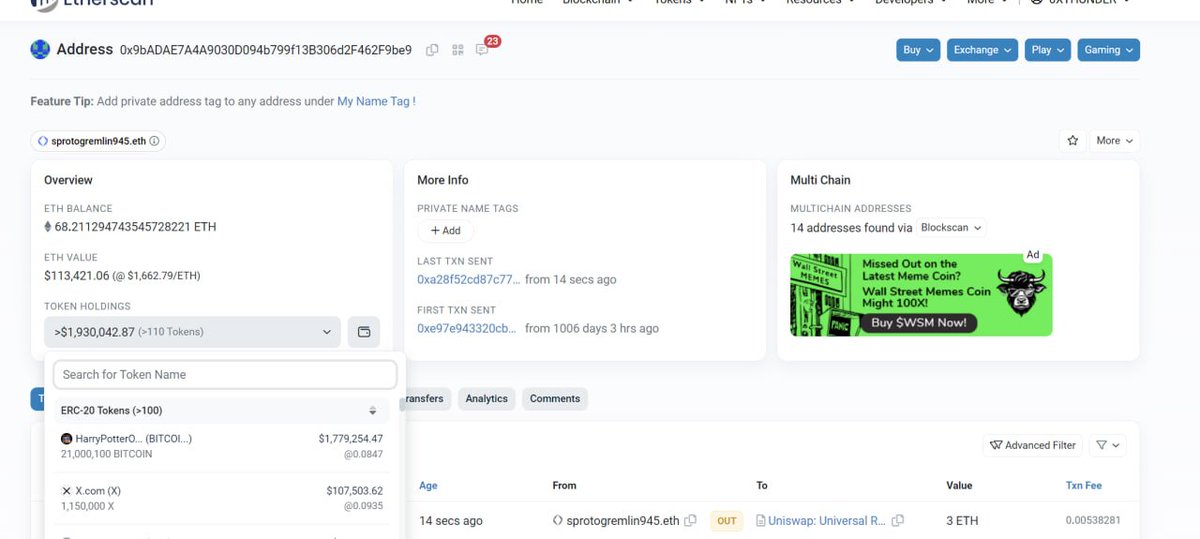Click inside the Search for Token Name field
Screen dimensions: 1200x539
coord(225,375)
